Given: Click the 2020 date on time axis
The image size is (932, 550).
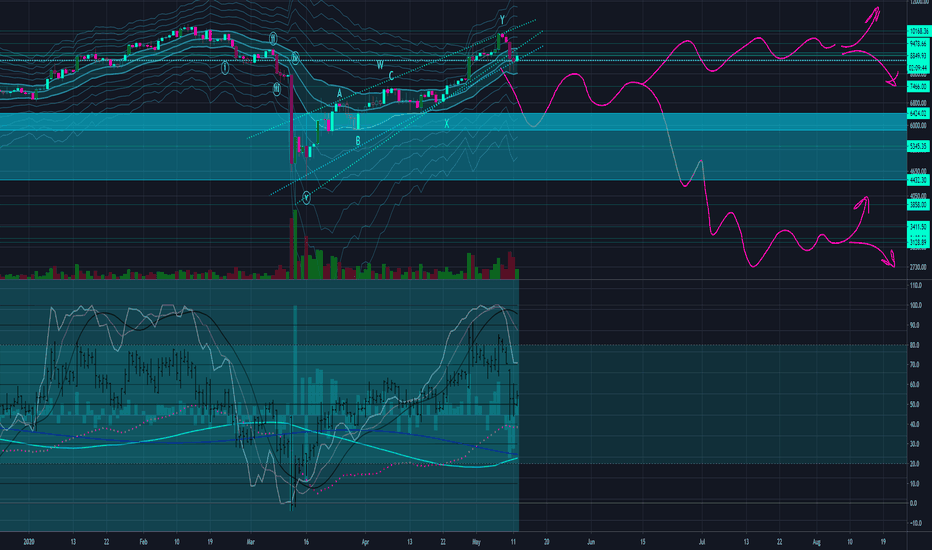Looking at the screenshot, I should pos(29,542).
